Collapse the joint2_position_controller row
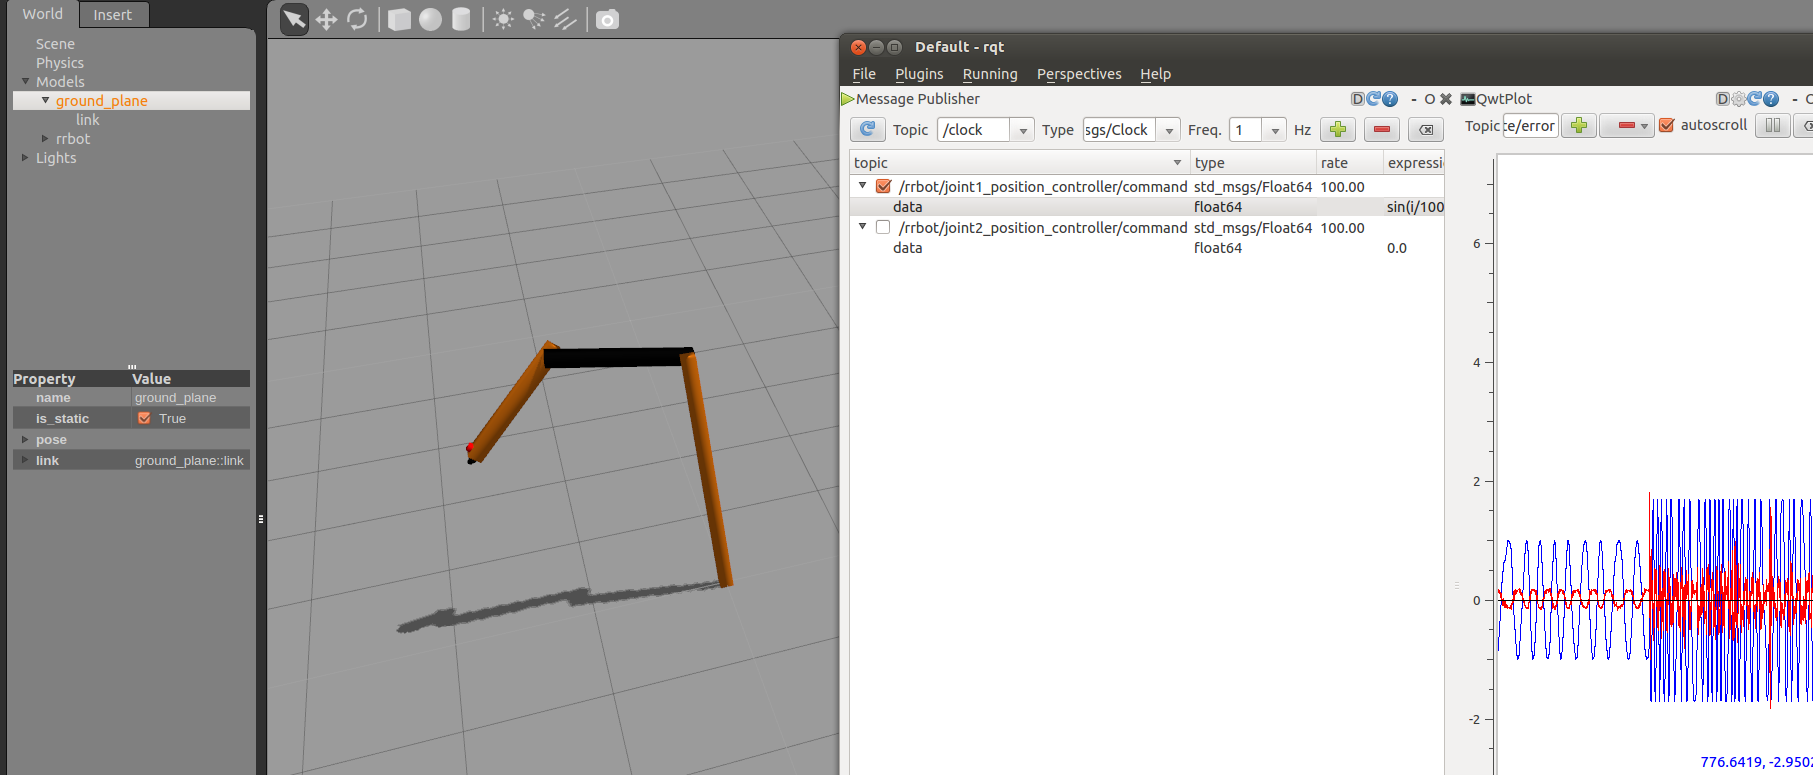 [862, 227]
